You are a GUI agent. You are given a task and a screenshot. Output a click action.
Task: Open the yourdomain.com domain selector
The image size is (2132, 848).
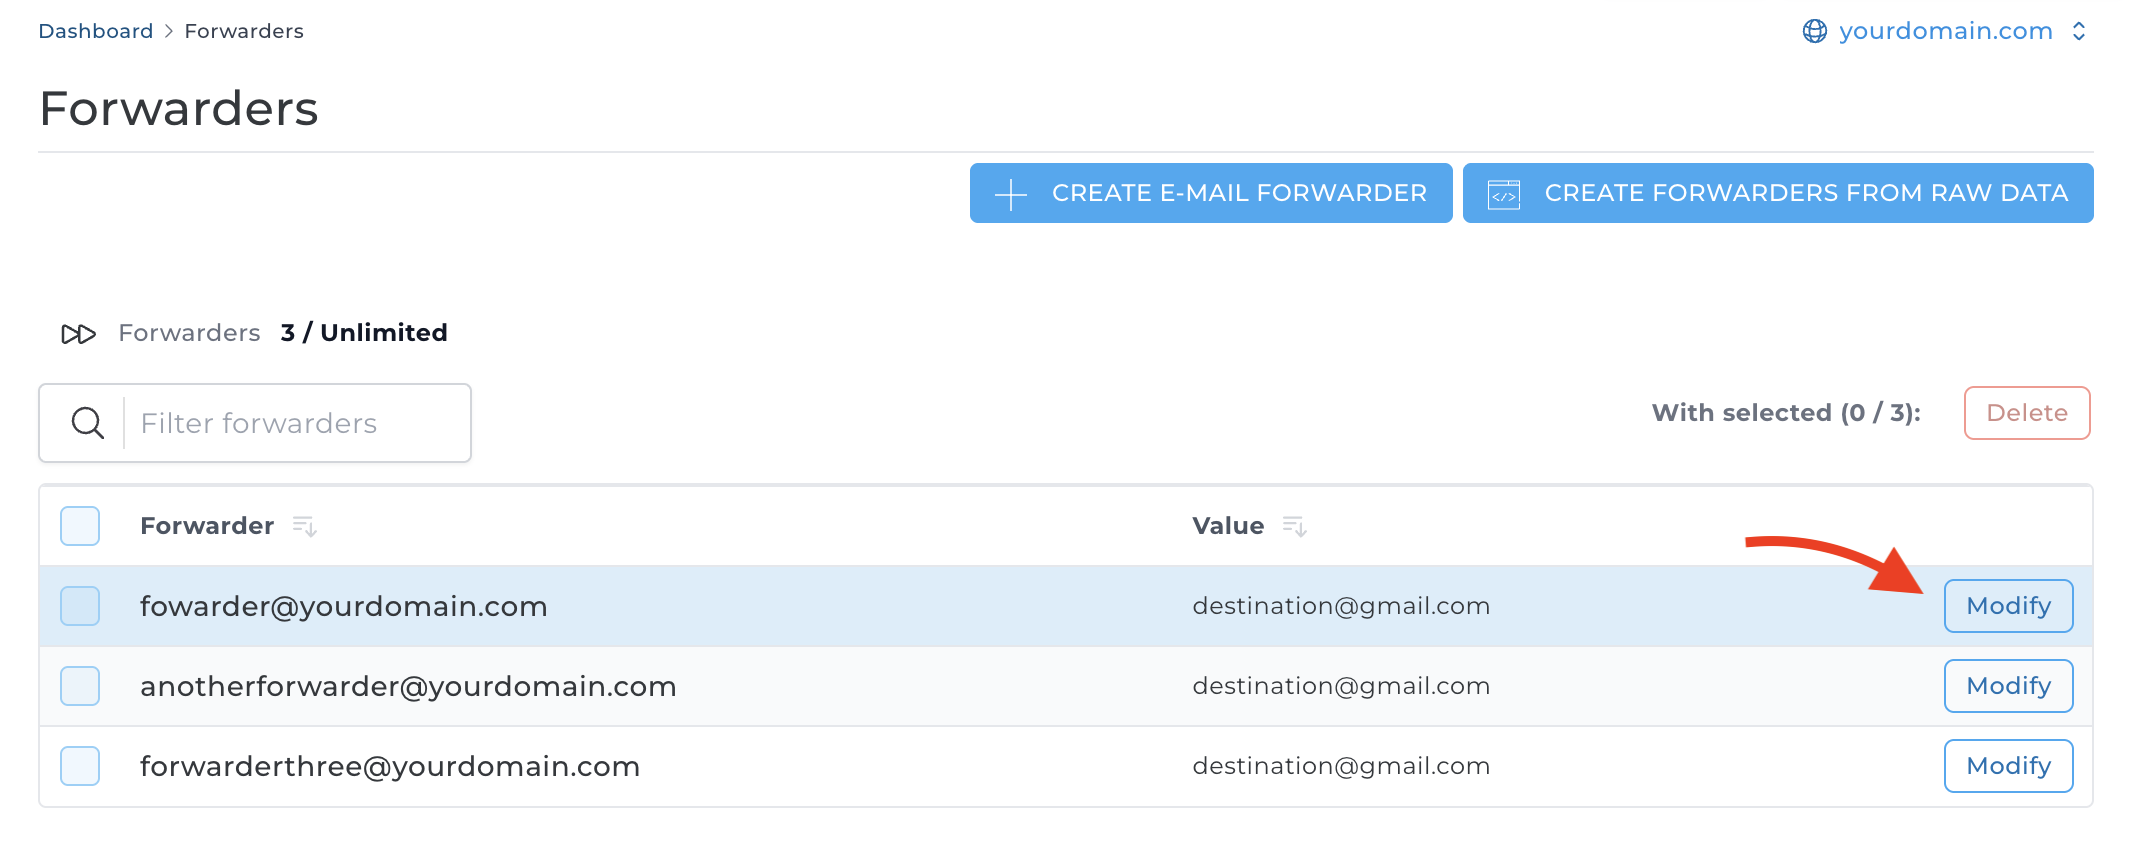[1945, 32]
